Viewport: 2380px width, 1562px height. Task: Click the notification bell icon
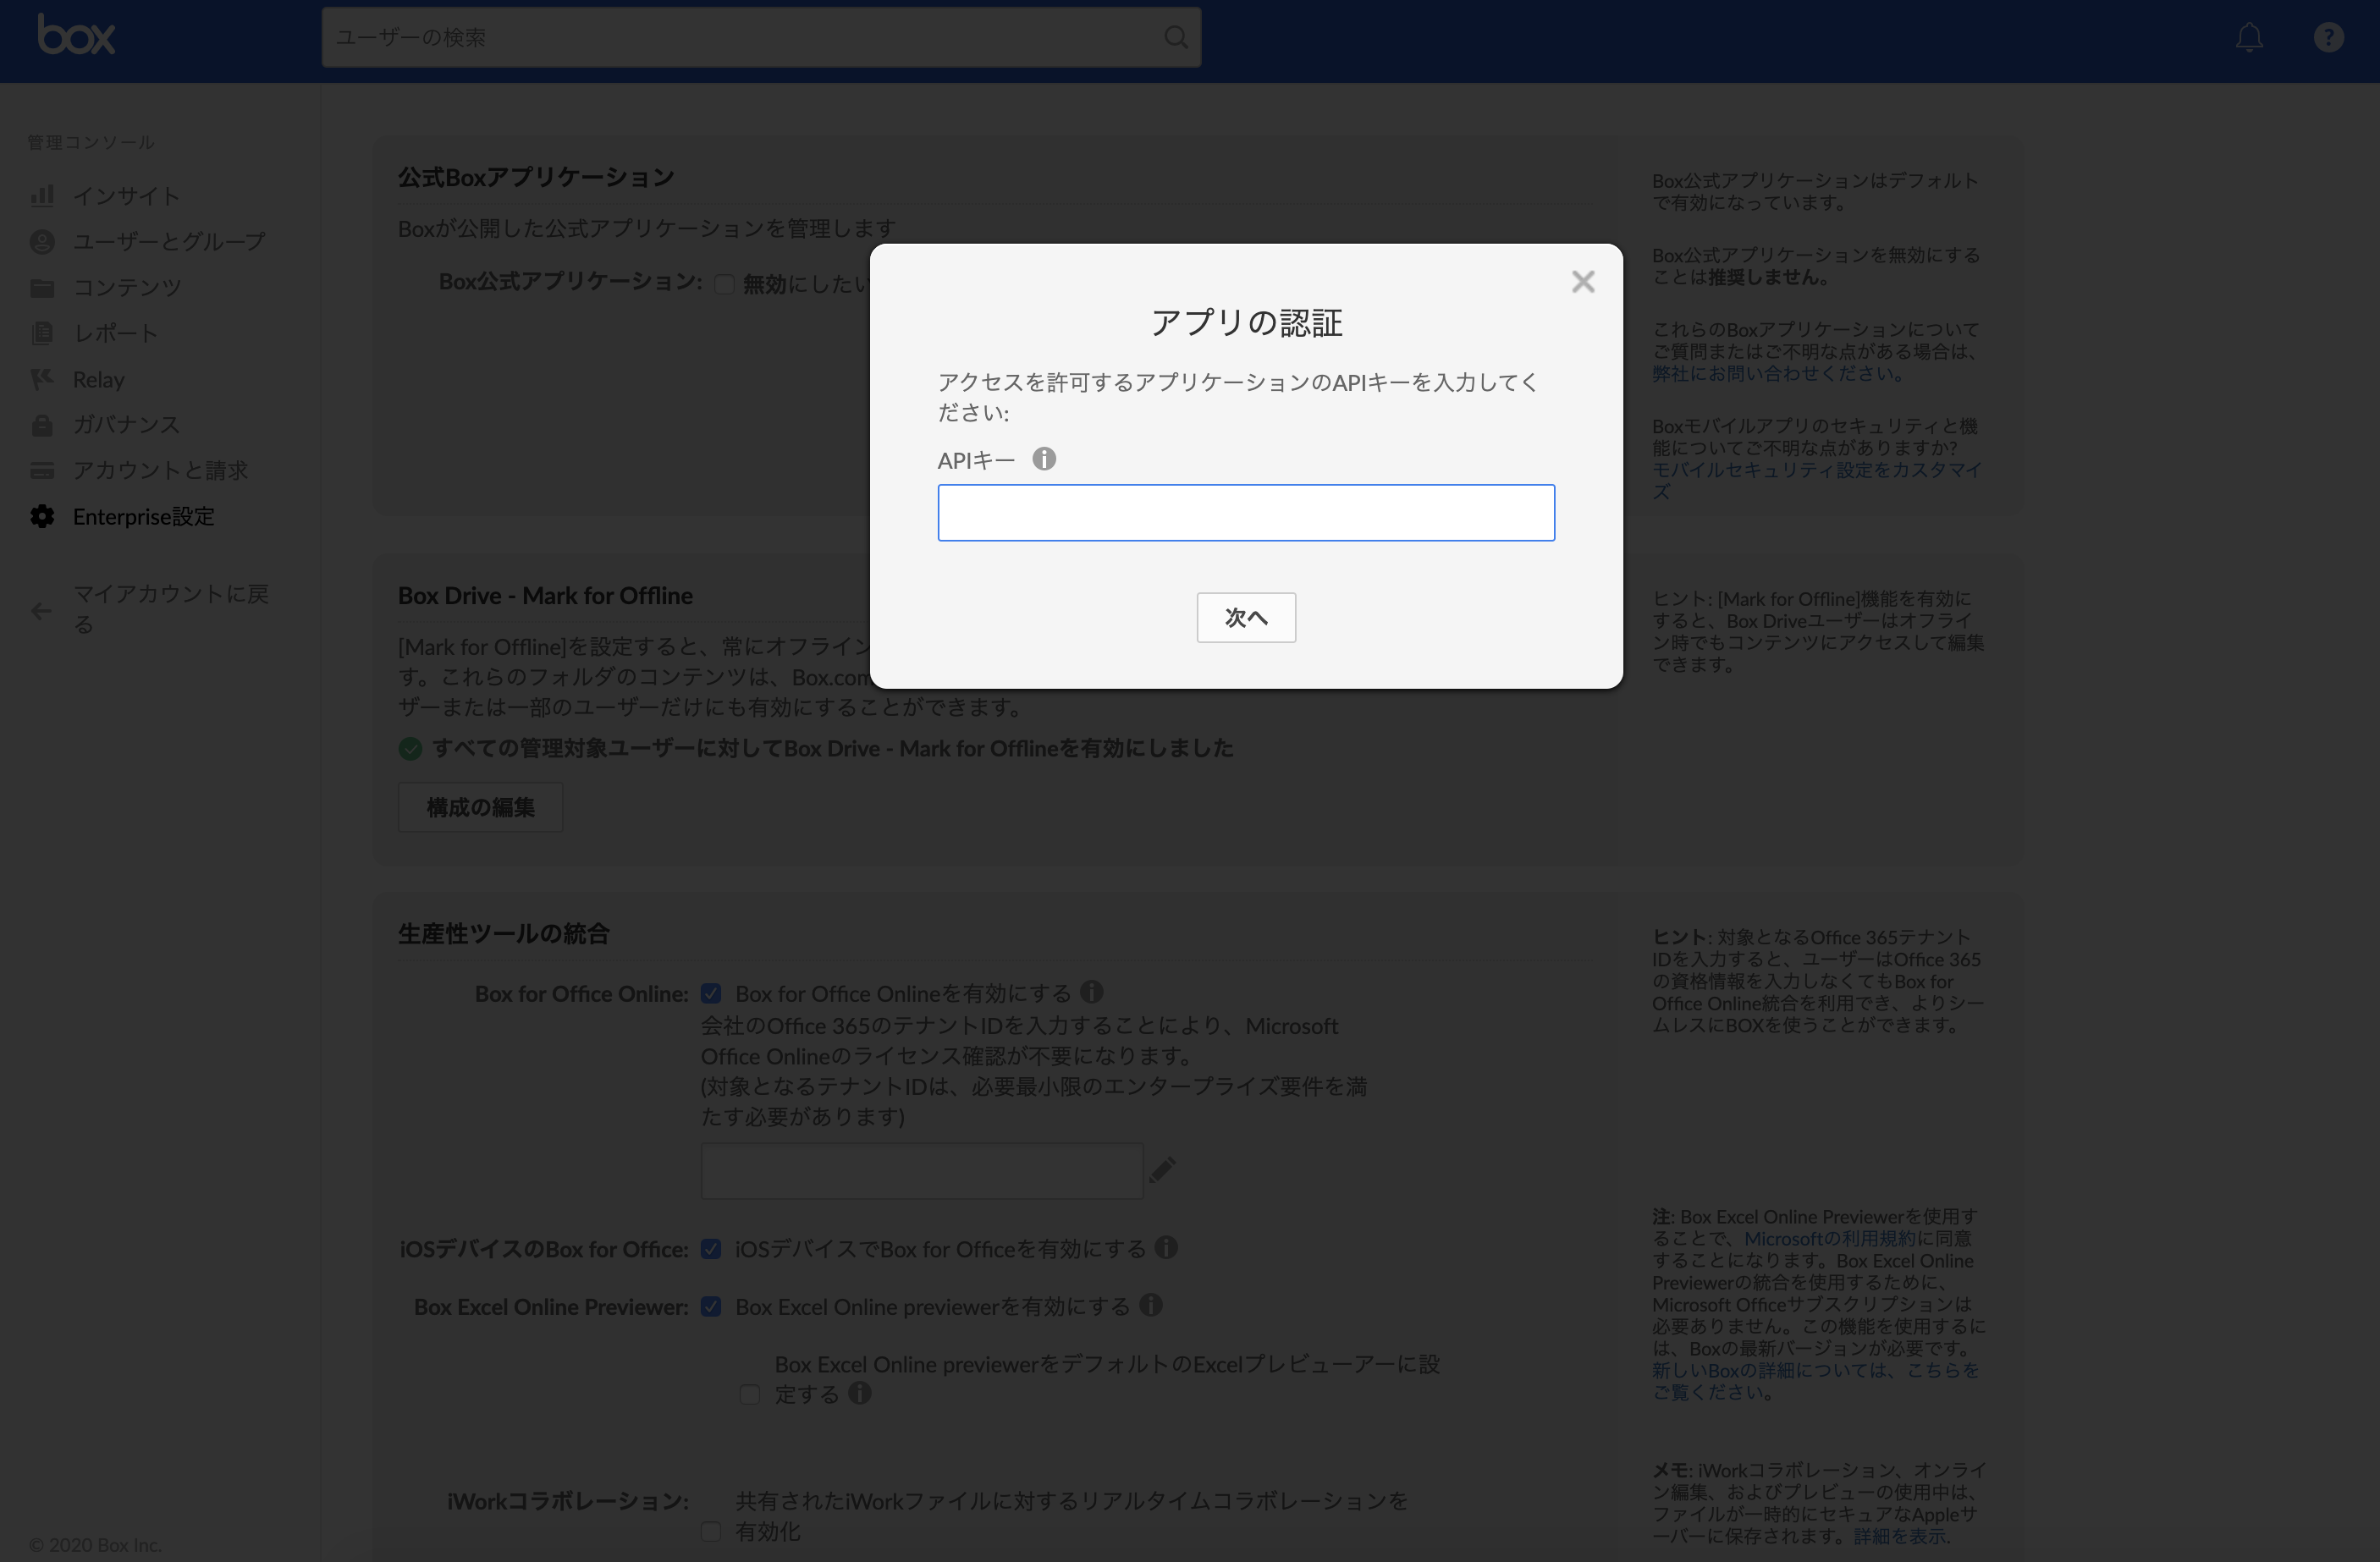tap(2250, 37)
